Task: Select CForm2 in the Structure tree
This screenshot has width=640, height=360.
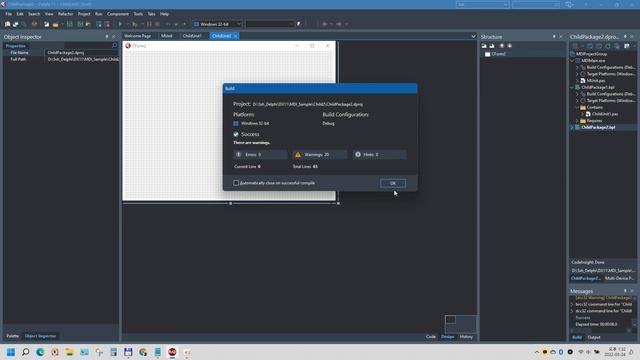Action: click(498, 54)
